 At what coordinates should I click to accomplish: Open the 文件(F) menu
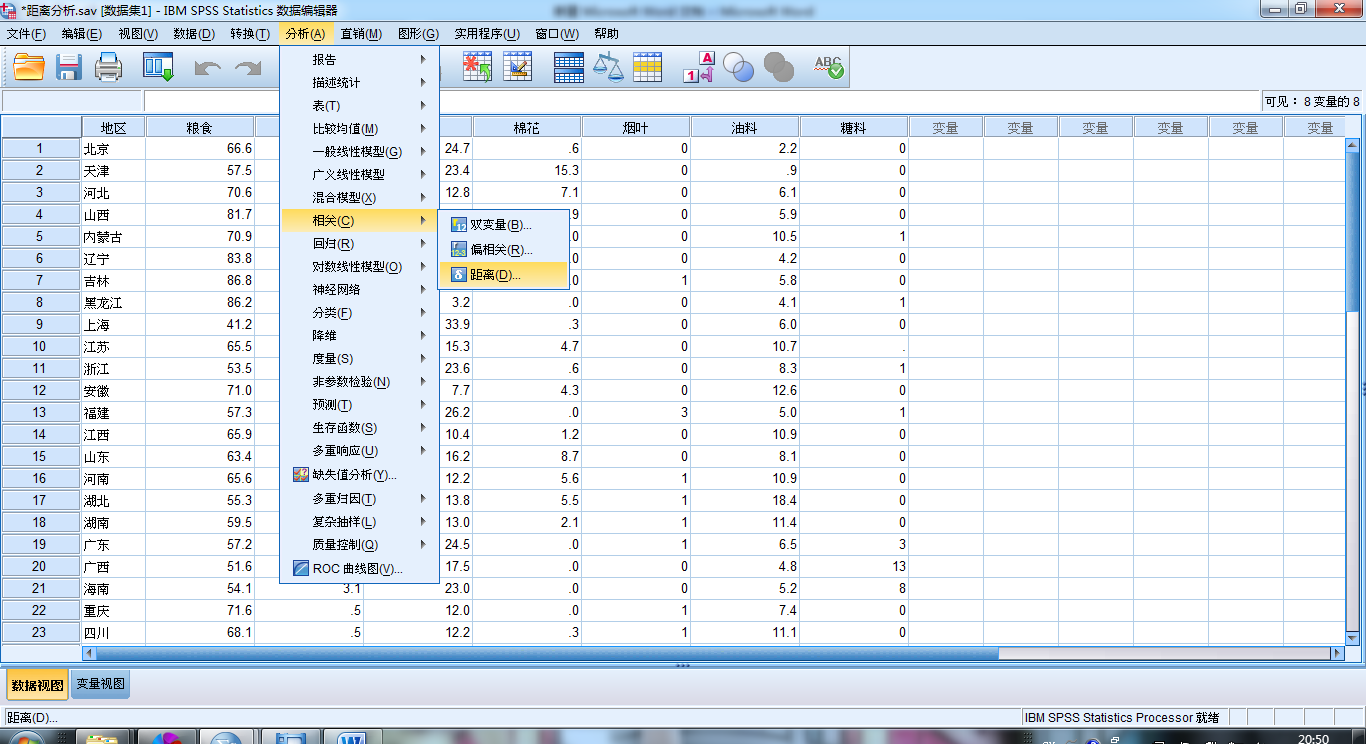tap(27, 34)
